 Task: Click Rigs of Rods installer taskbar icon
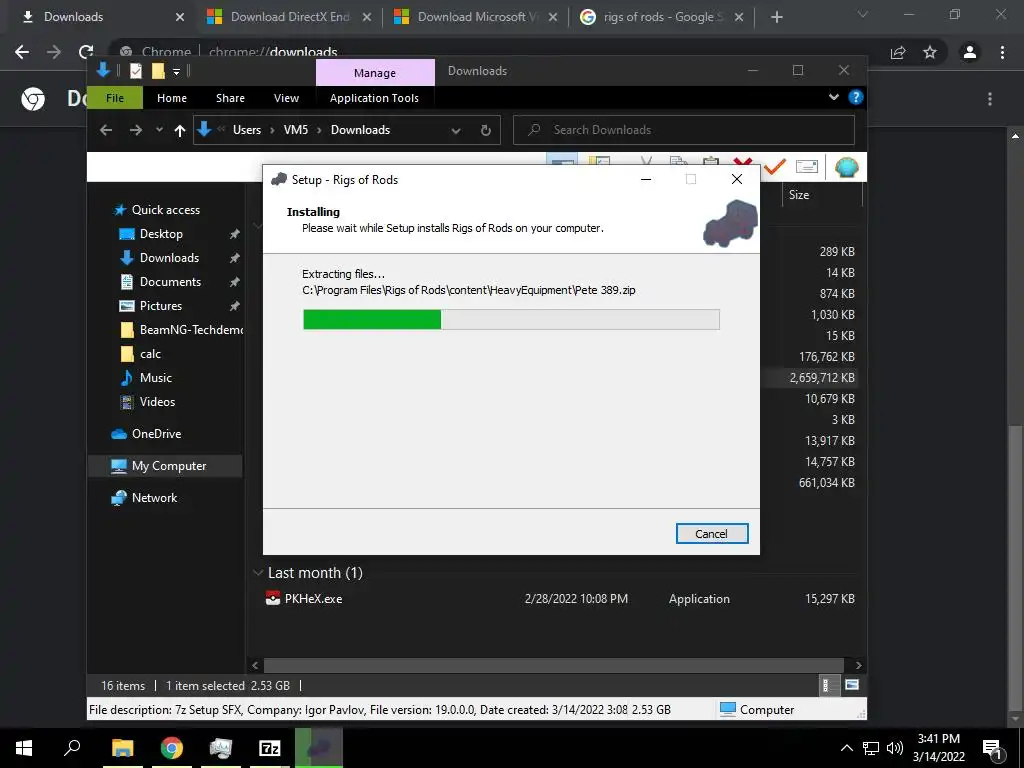coord(319,748)
